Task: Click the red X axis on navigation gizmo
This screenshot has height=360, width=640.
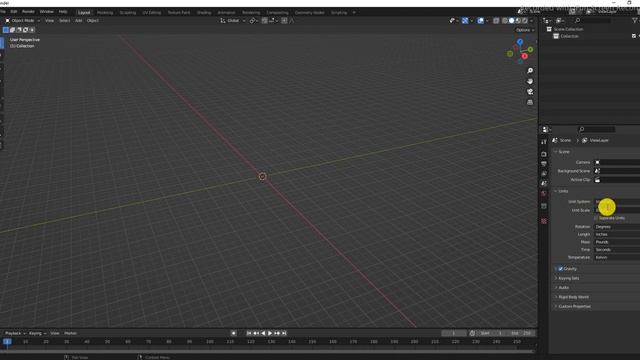Action: point(524,56)
